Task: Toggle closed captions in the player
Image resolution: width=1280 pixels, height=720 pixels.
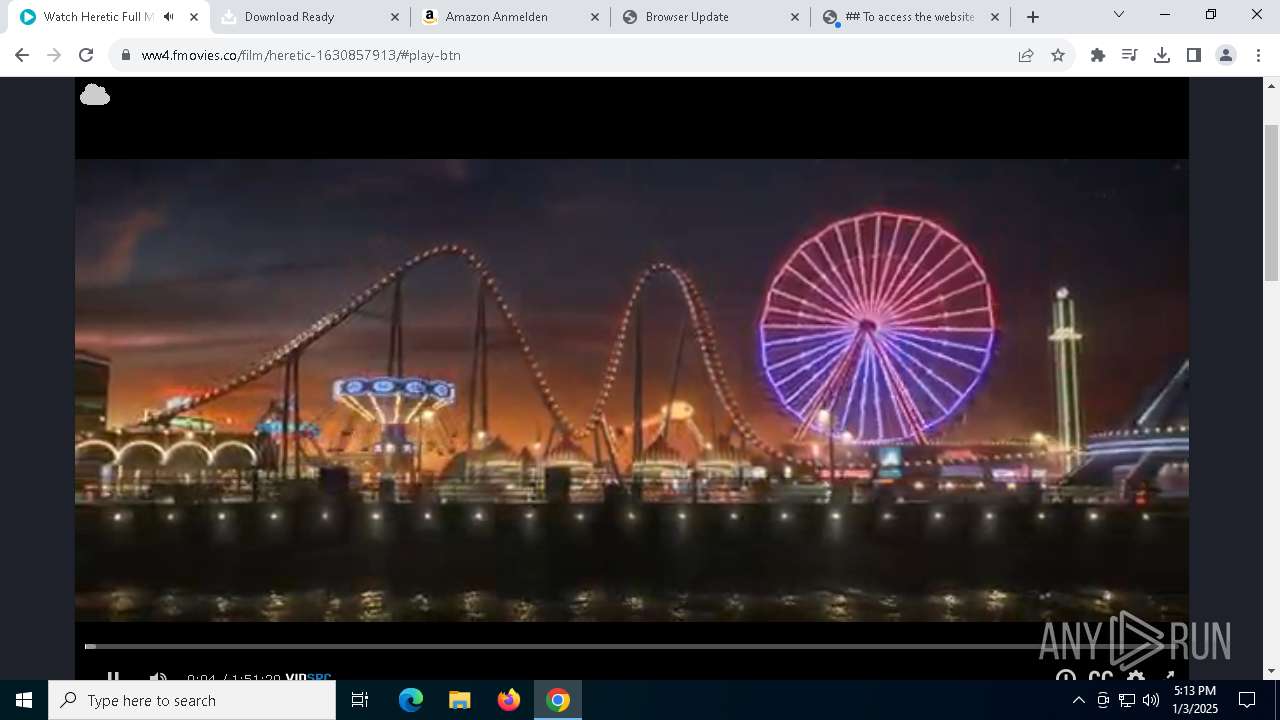Action: [x=1101, y=675]
